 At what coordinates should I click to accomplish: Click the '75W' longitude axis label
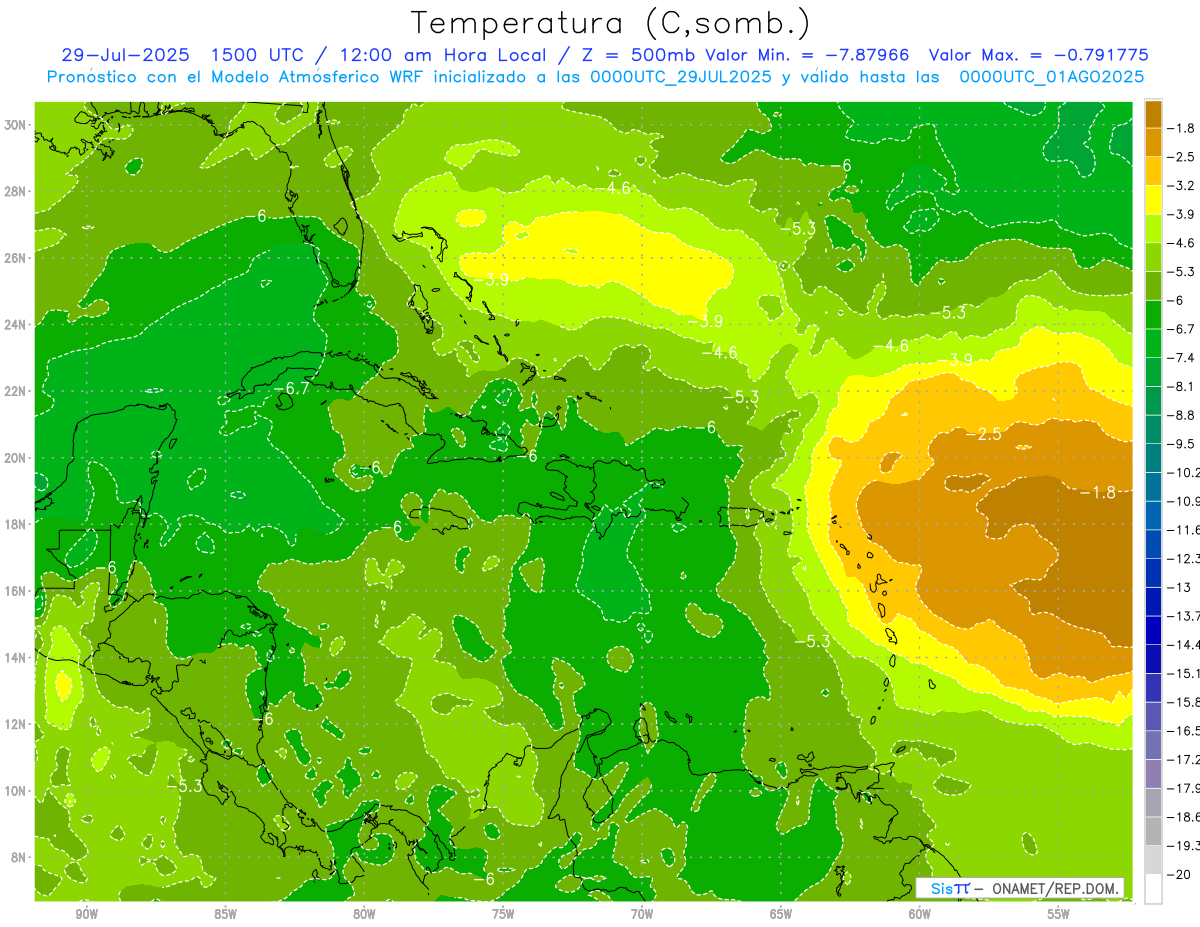click(503, 914)
